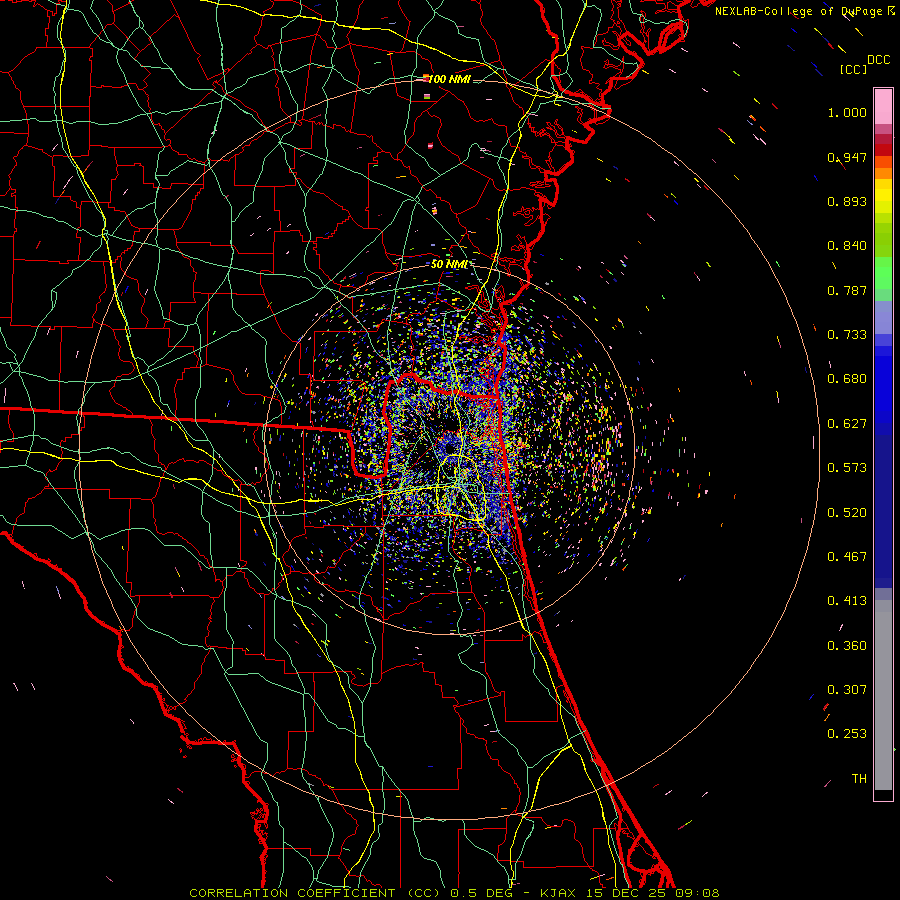Click the 0.787 legend value
Image resolution: width=900 pixels, height=900 pixels.
click(847, 290)
